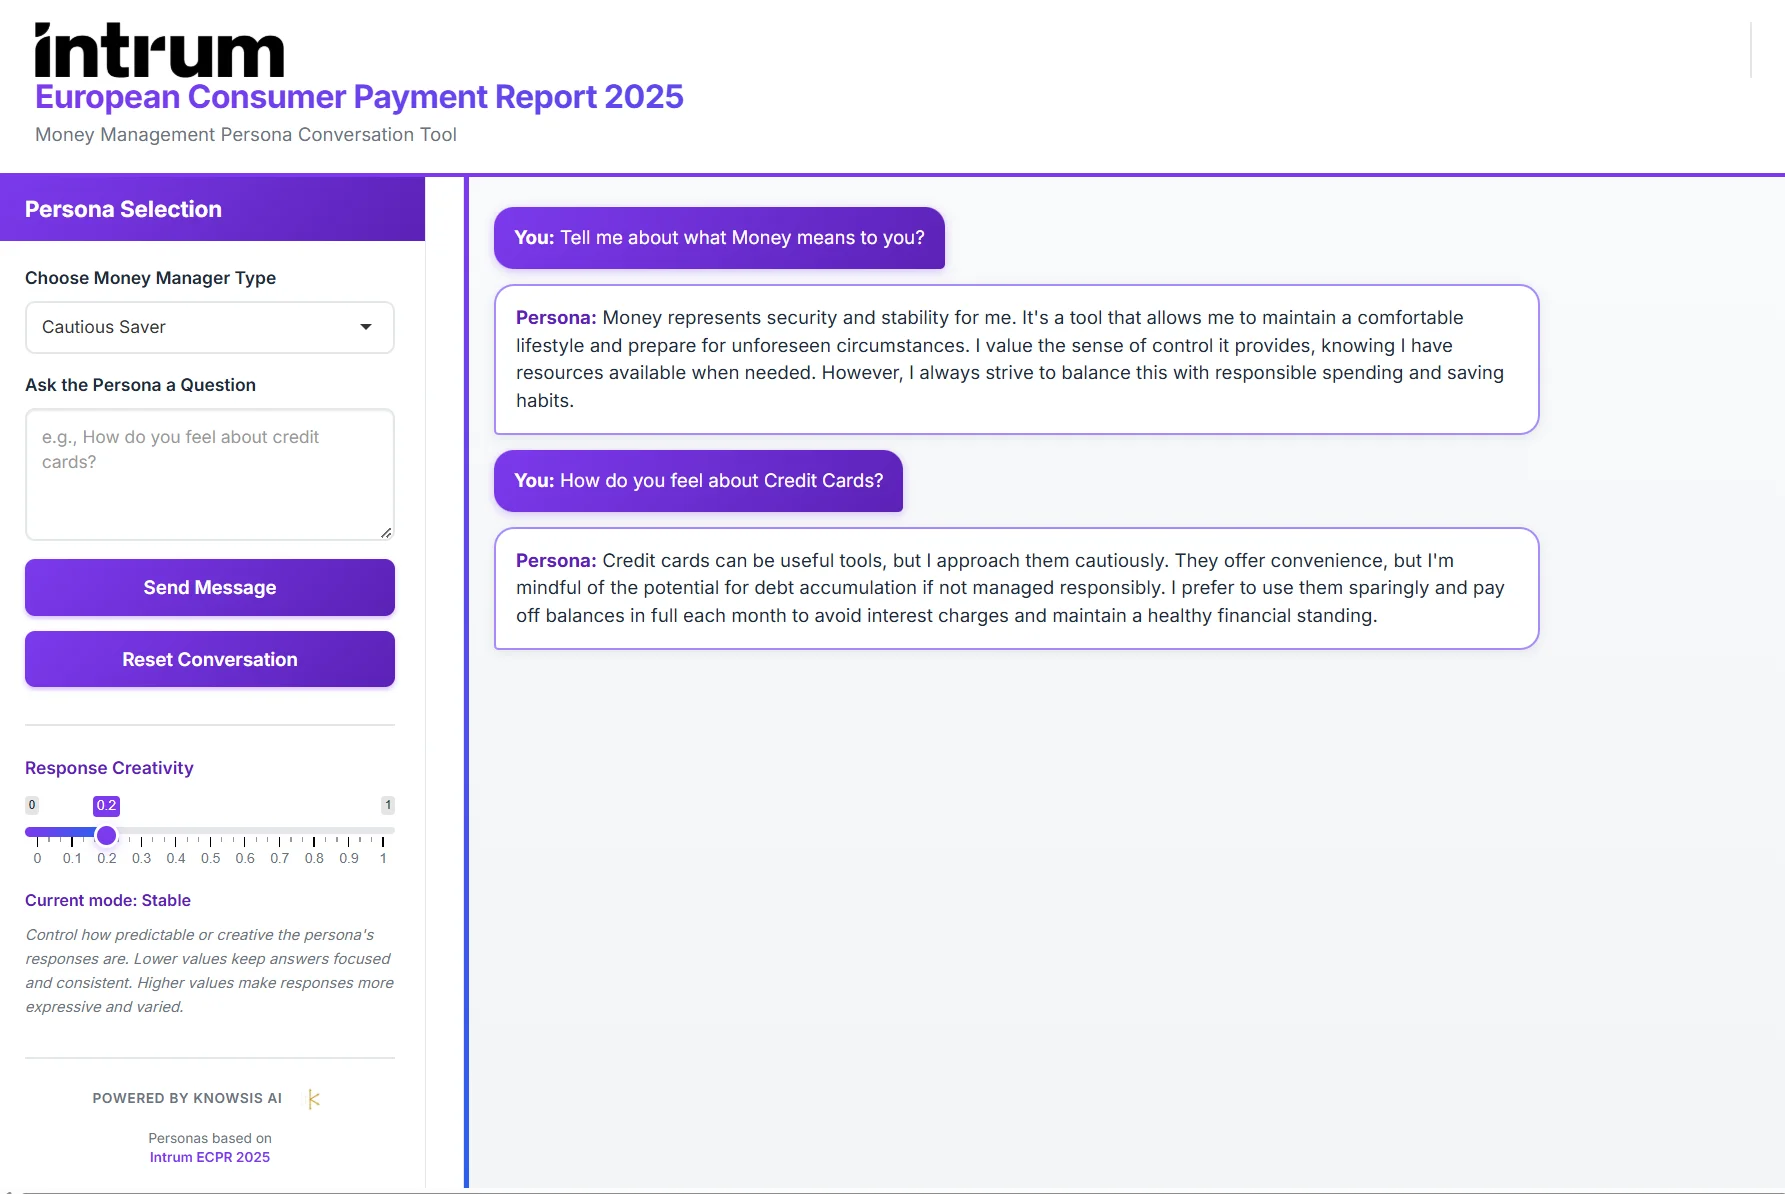Reset the conversation

coord(209,659)
